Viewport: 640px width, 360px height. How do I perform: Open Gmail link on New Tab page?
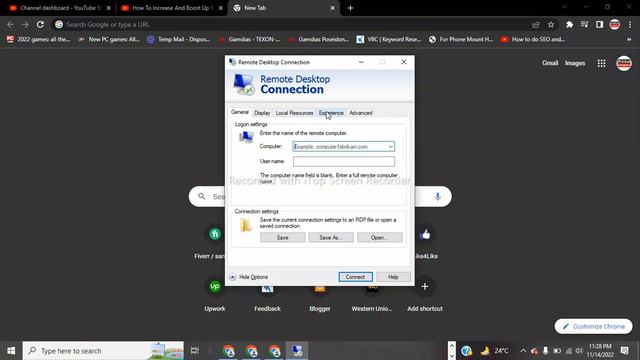550,63
